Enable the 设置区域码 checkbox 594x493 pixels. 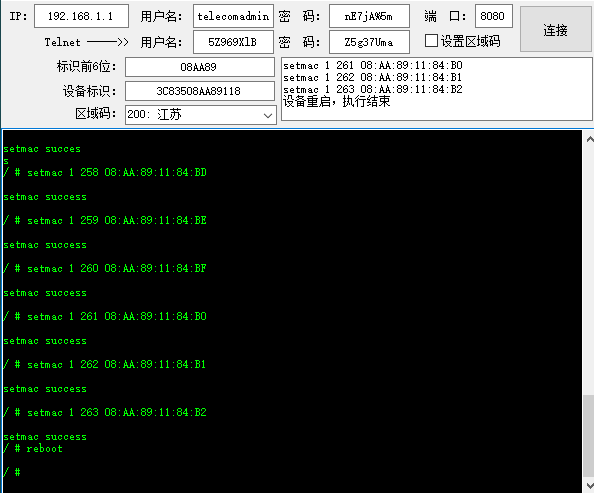(x=431, y=41)
